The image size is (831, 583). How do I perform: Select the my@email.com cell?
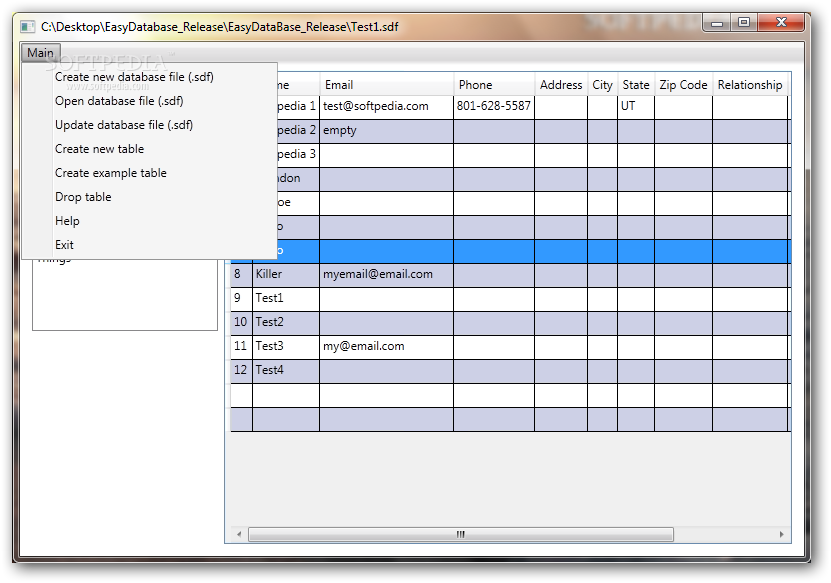coord(386,347)
